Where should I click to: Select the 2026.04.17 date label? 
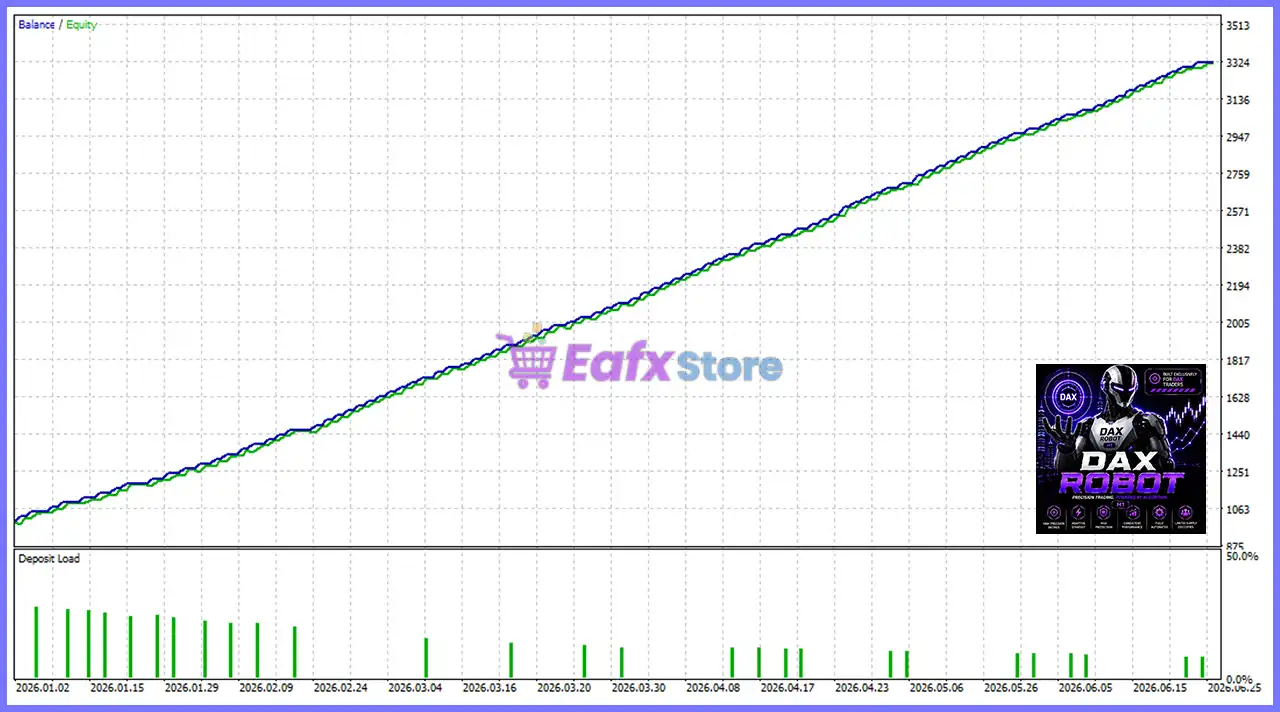coord(788,689)
